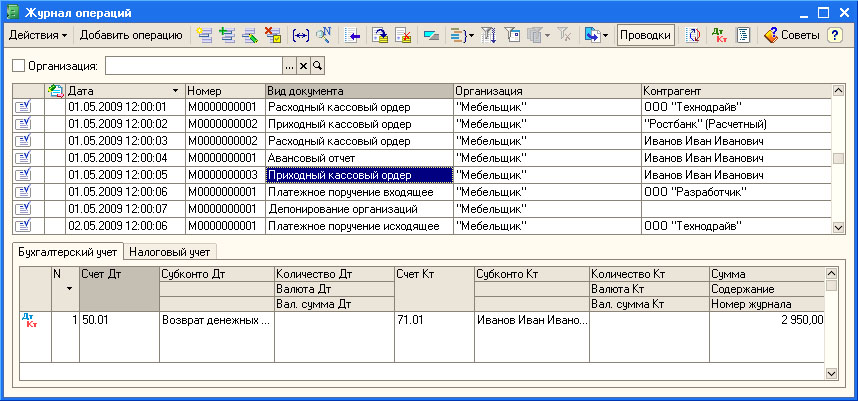Click sort arrow under N column header

(x=69, y=288)
